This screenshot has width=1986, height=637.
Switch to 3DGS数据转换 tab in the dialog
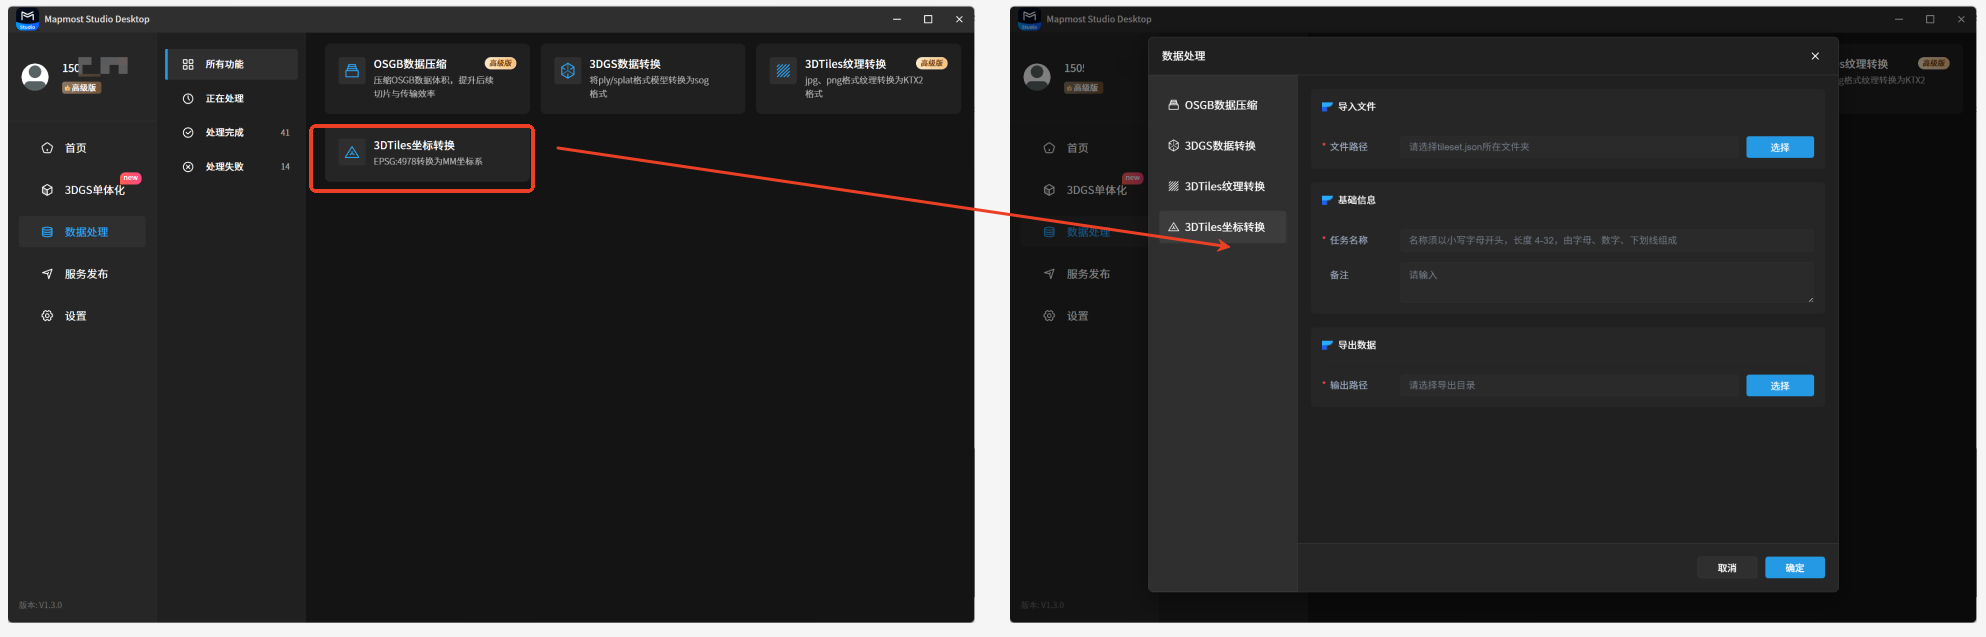pos(1222,146)
